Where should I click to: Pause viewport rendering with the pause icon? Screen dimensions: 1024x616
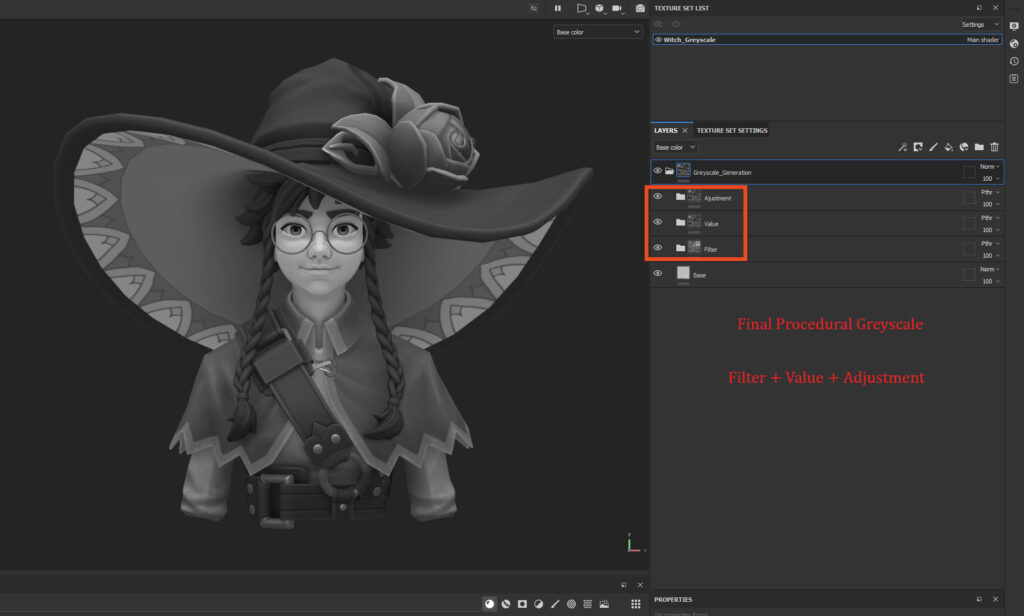[x=558, y=8]
